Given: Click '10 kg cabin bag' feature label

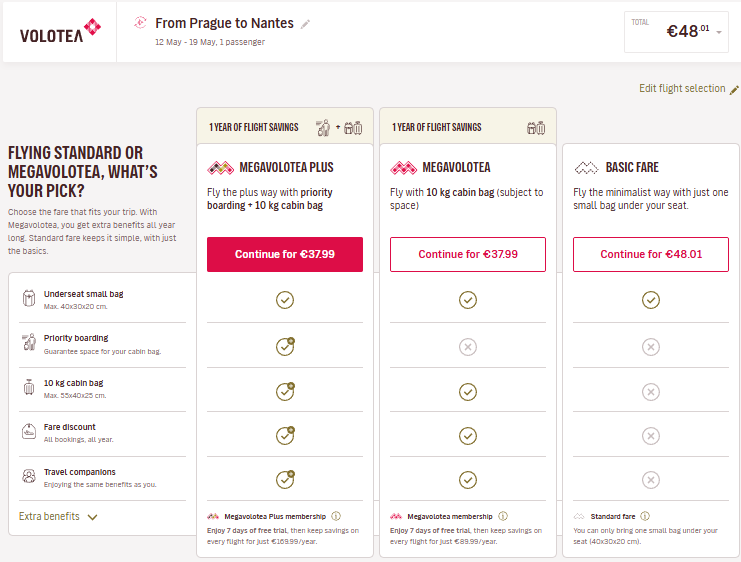Looking at the screenshot, I should [73, 383].
